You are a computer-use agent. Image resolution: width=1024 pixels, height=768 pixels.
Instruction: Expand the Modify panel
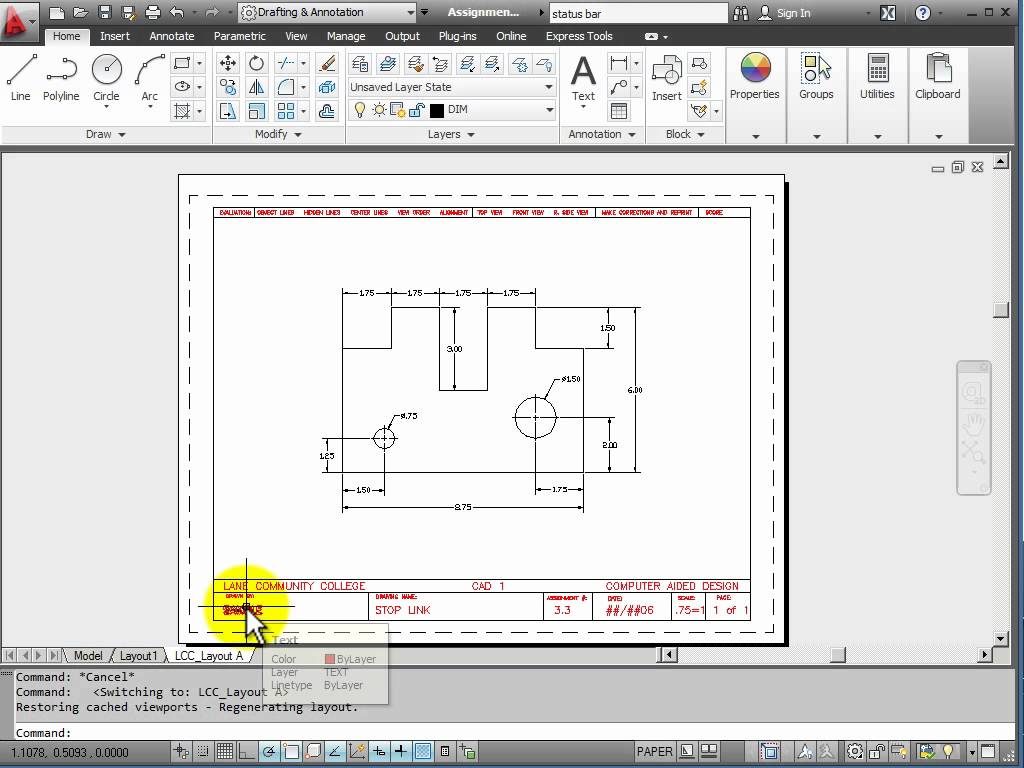pos(278,134)
